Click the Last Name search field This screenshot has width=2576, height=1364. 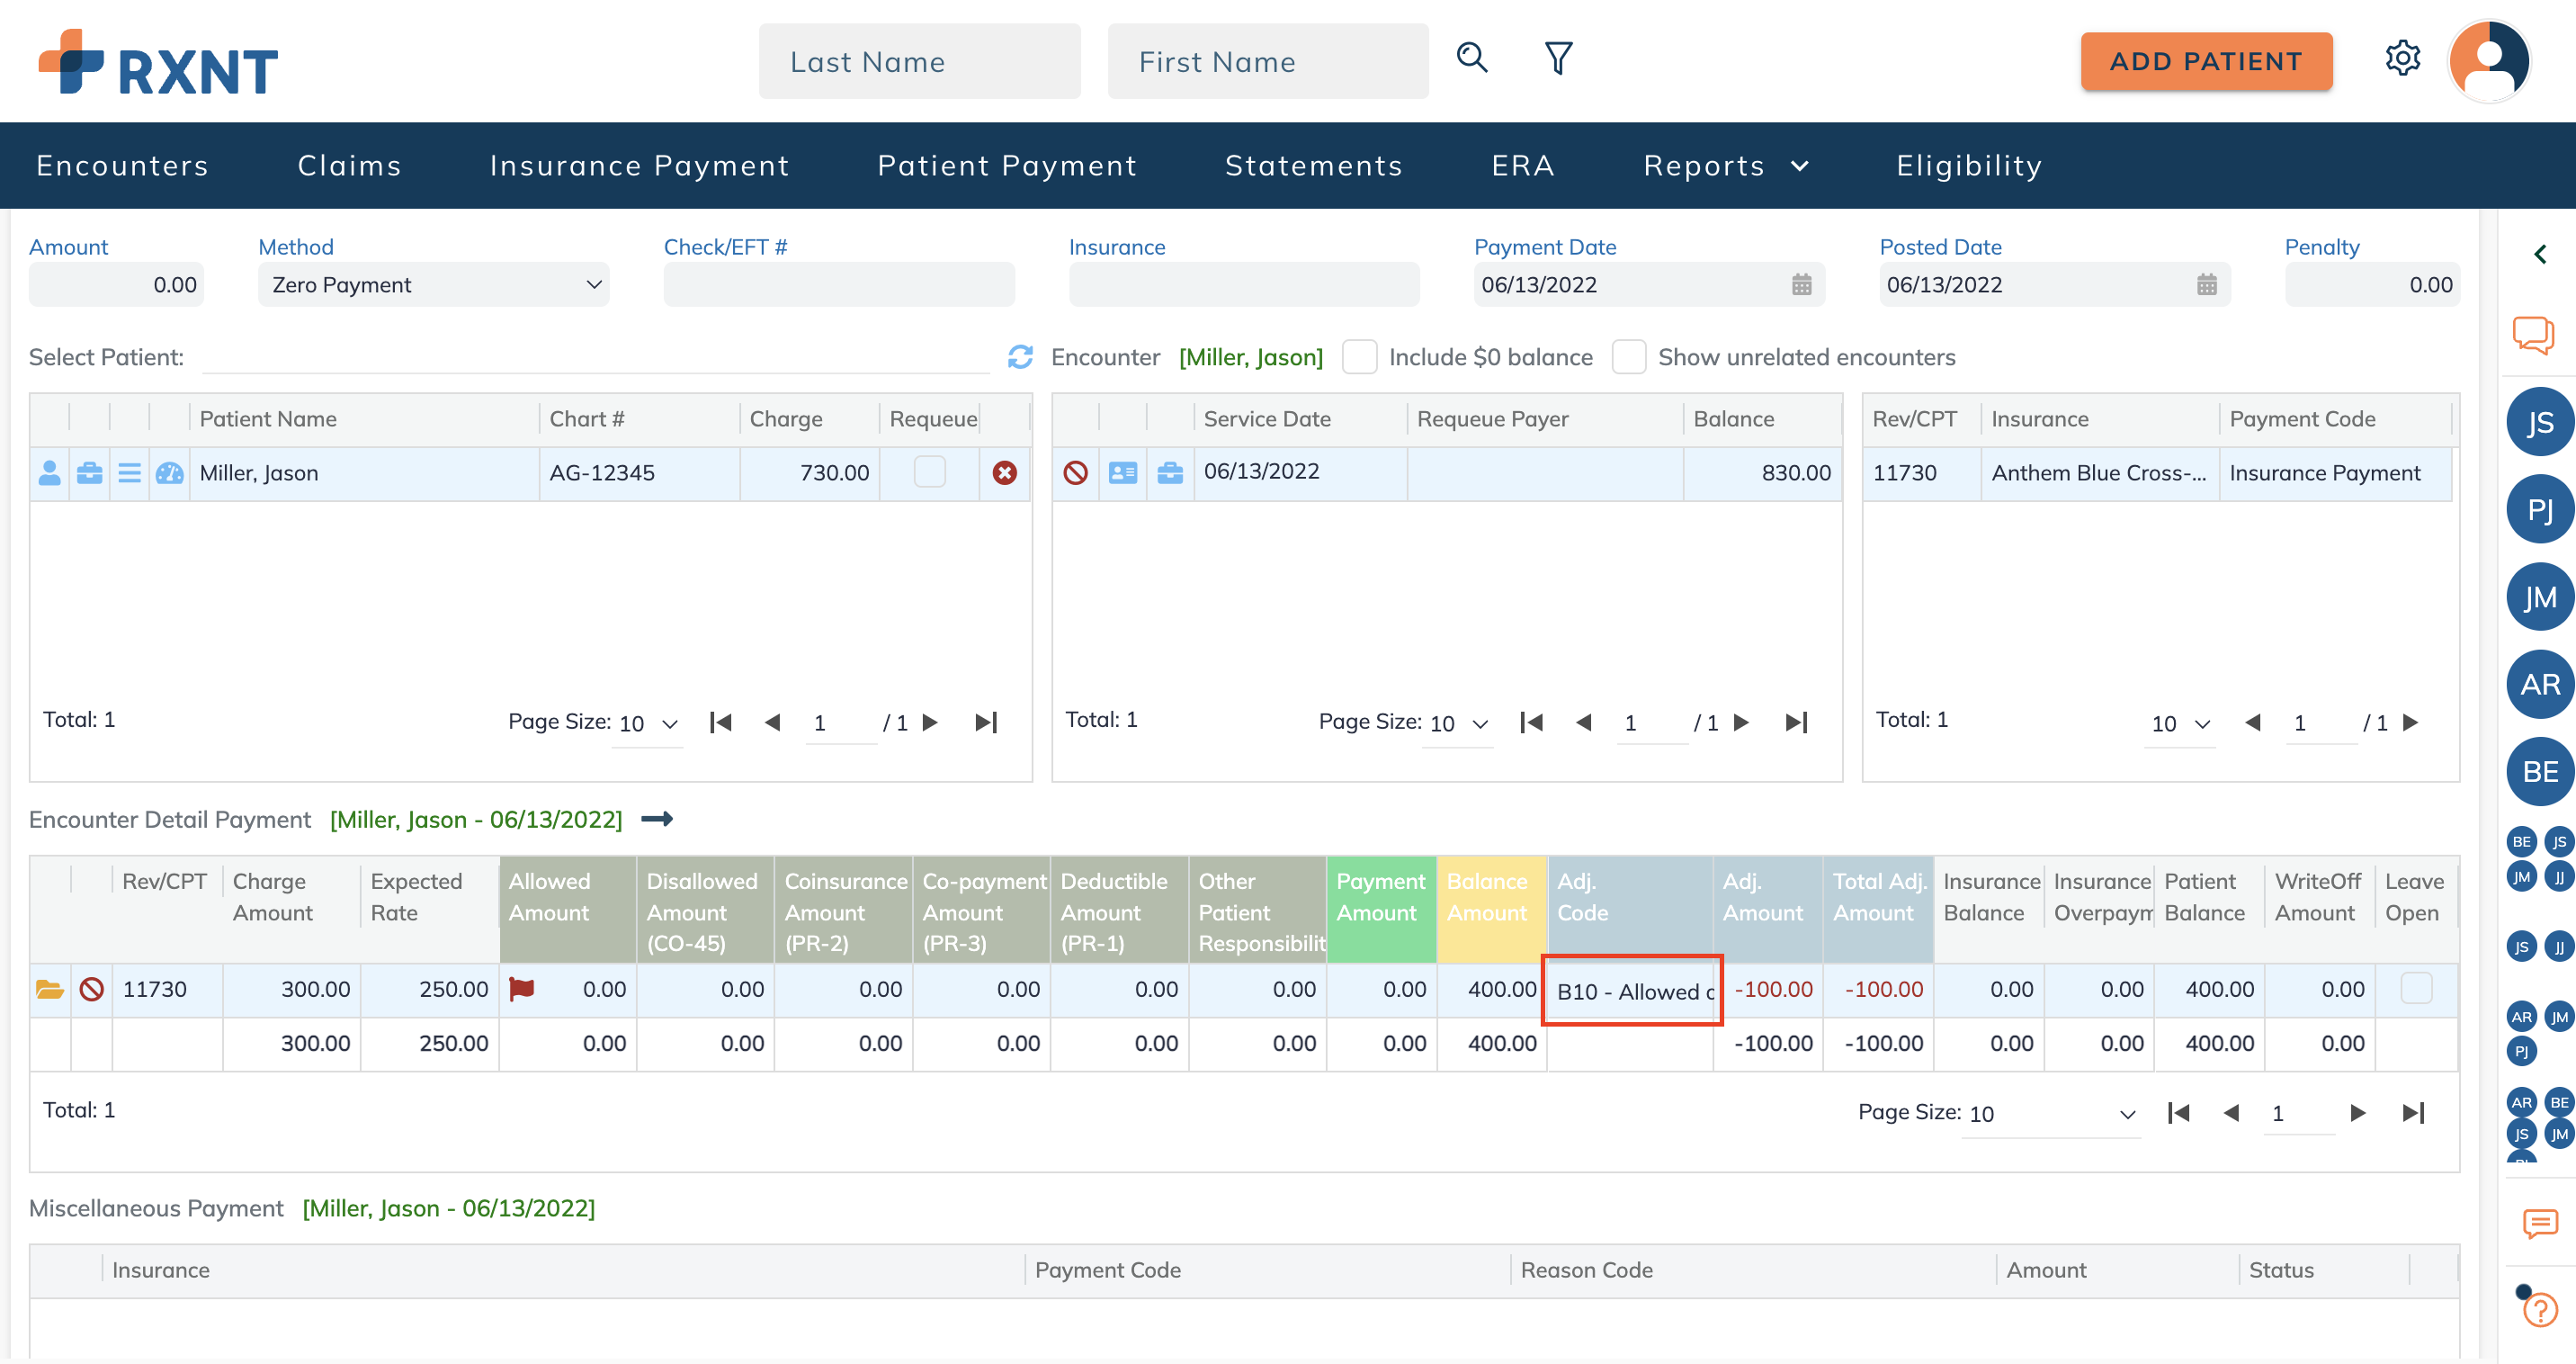[918, 62]
